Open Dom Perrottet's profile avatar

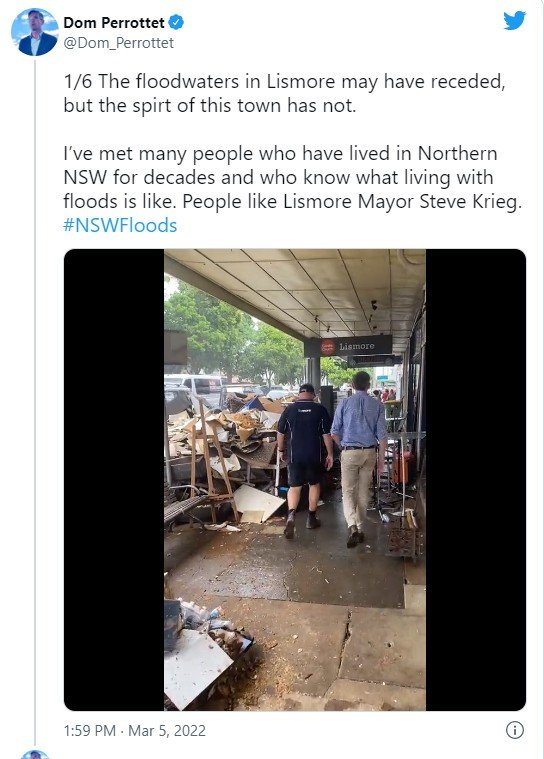point(35,32)
